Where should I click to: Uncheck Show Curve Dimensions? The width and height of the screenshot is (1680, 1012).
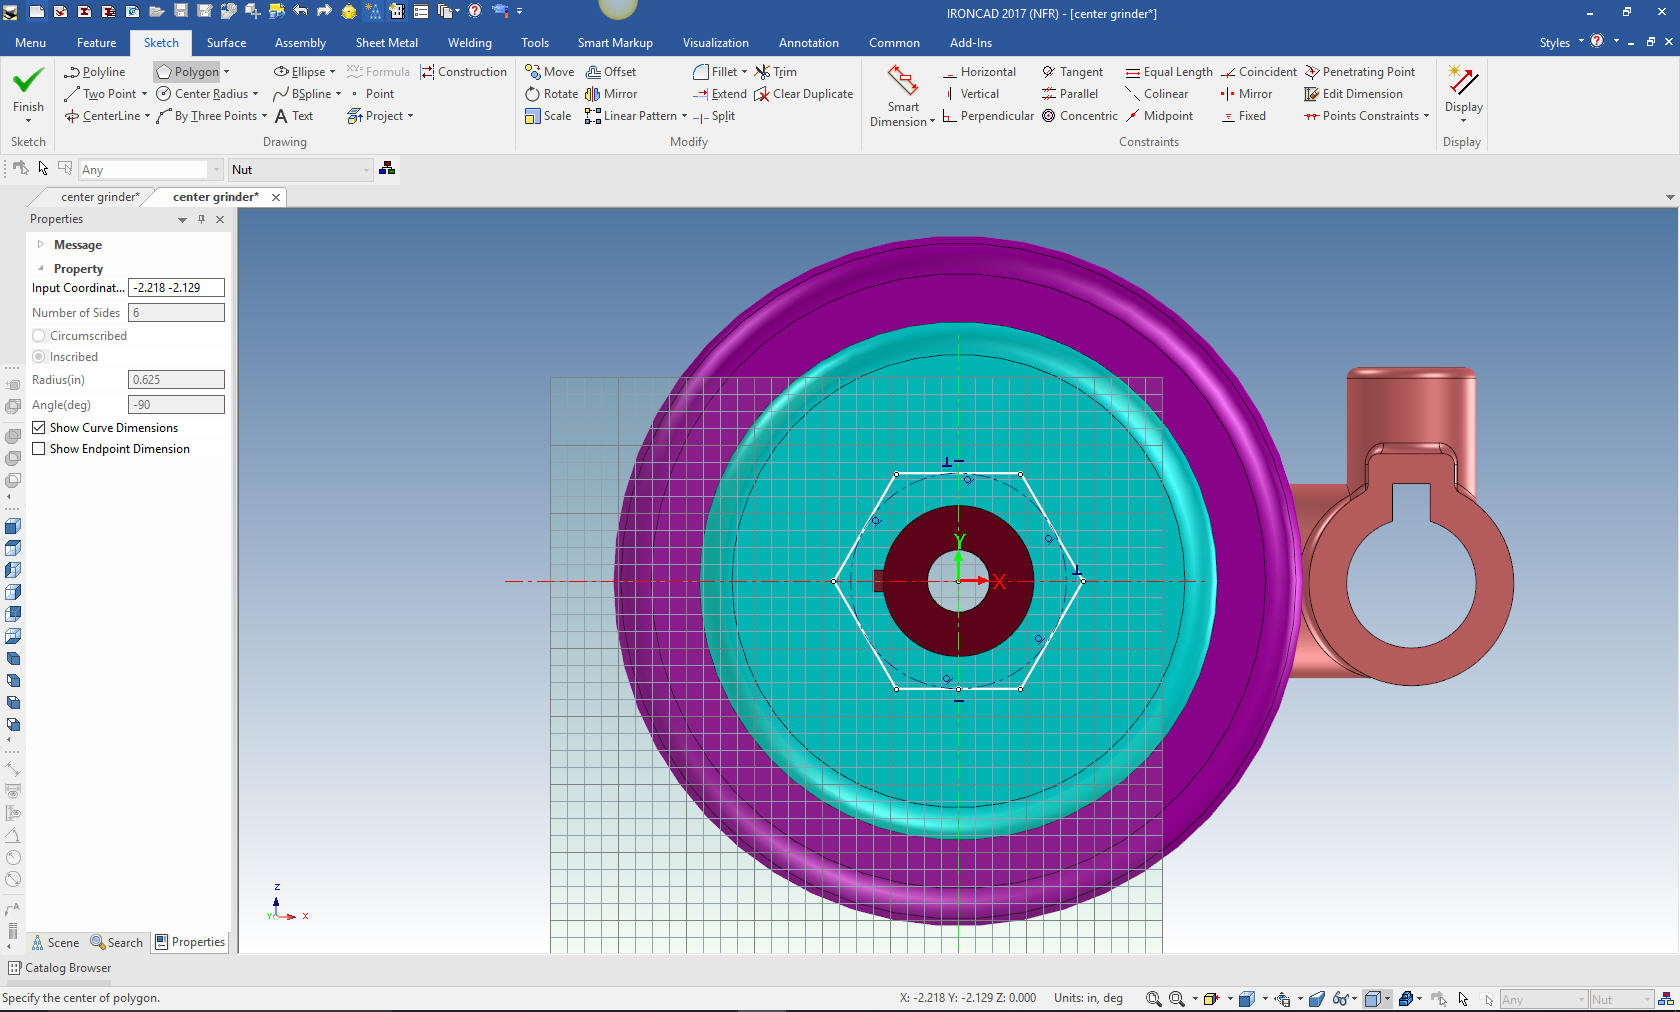coord(39,427)
